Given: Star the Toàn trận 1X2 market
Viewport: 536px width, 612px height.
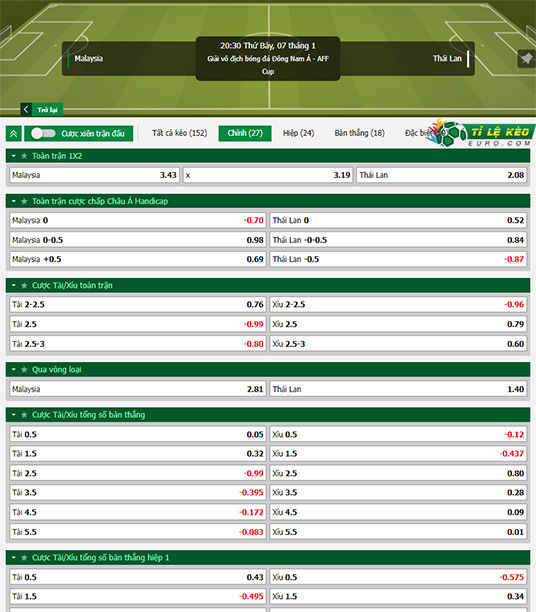Looking at the screenshot, I should (24, 156).
